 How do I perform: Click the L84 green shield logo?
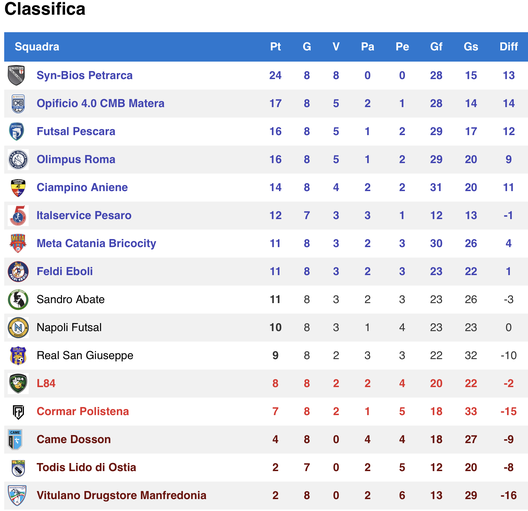[18, 383]
